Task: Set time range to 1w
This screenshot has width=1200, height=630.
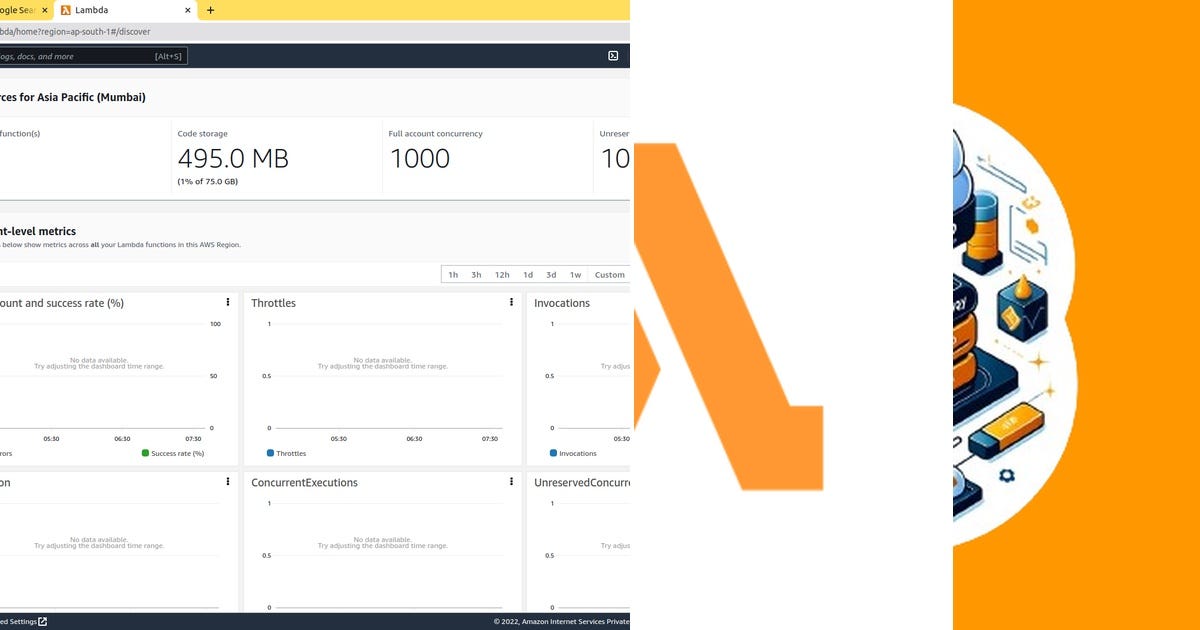Action: pos(575,275)
